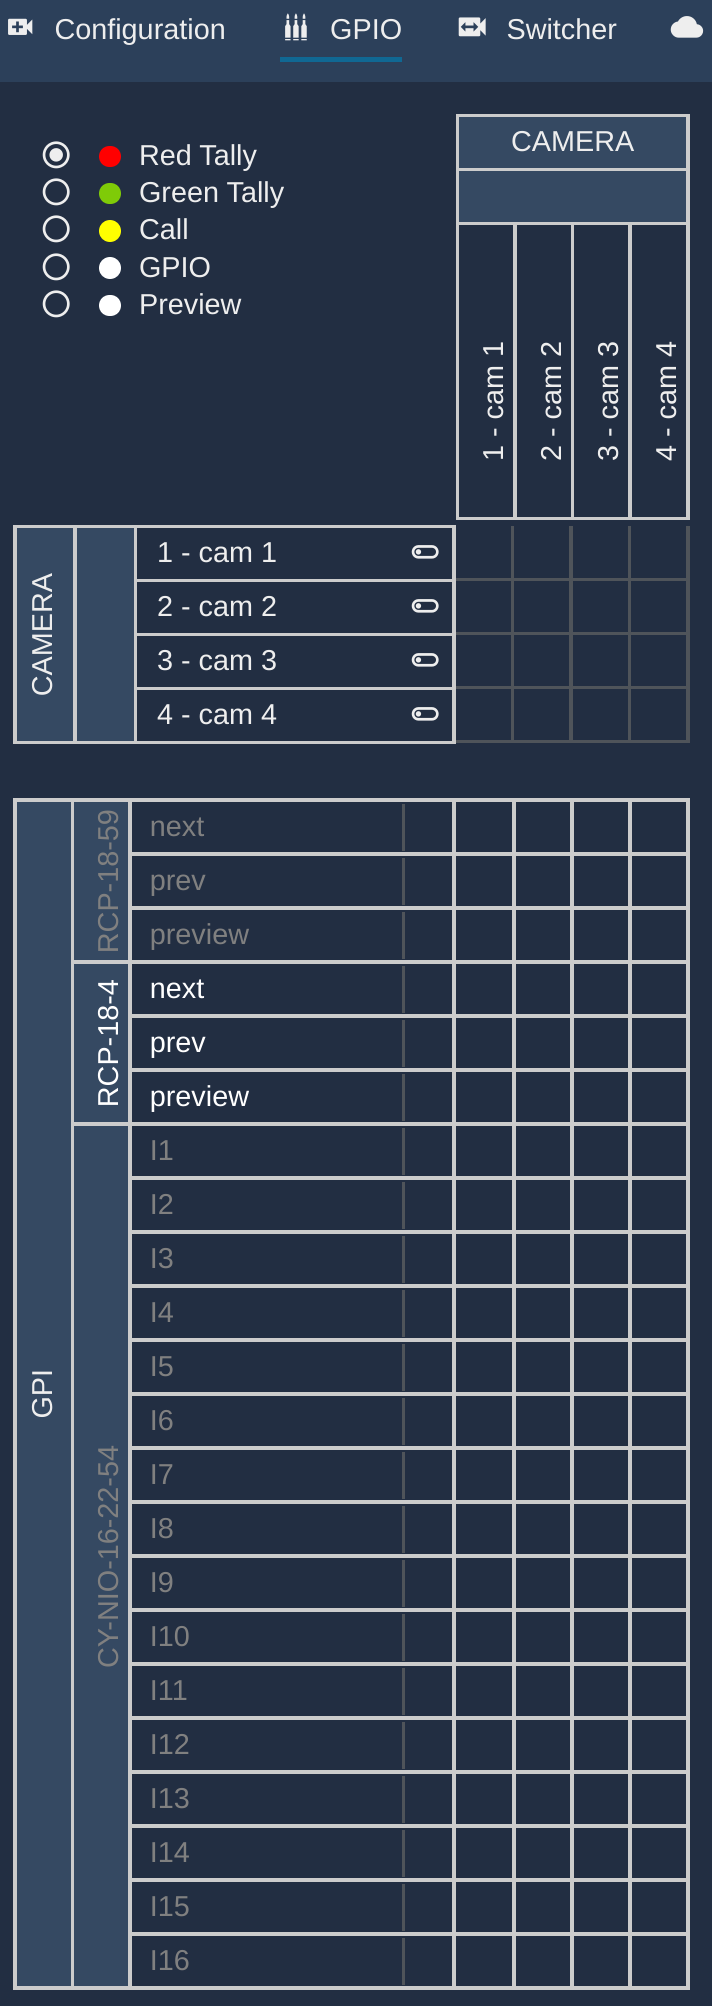Click the Switcher tab's camera icon

pyautogui.click(x=472, y=28)
